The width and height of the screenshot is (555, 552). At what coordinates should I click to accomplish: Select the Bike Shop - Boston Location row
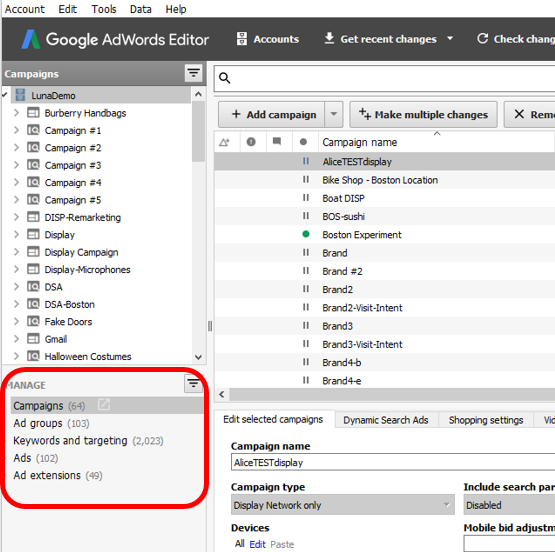pyautogui.click(x=385, y=180)
